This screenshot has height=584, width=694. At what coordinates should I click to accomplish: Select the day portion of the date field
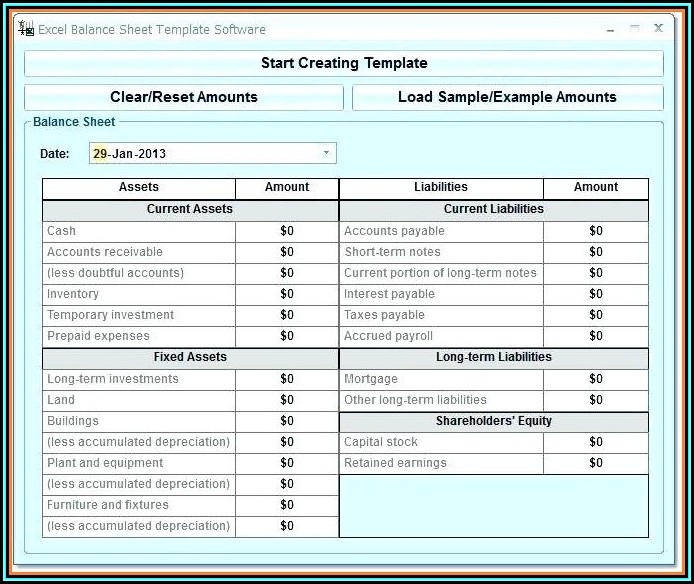tap(100, 154)
